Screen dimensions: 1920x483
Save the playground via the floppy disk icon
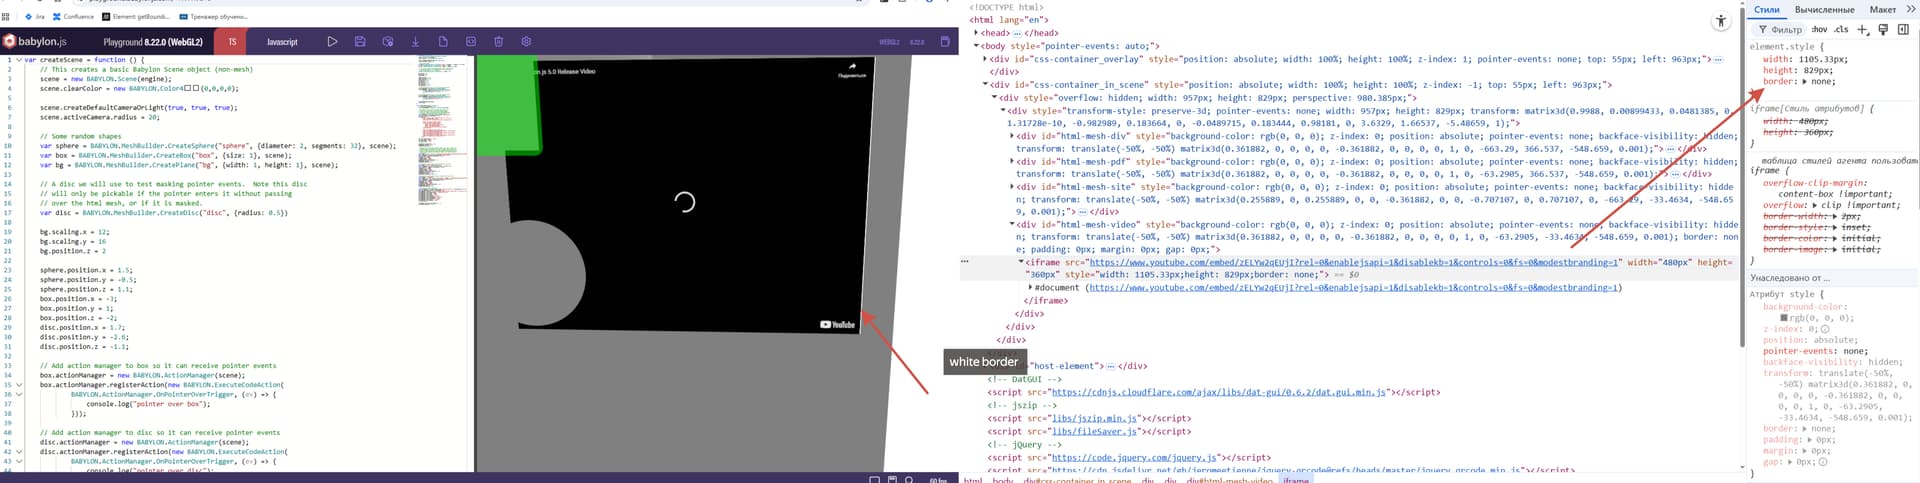360,42
